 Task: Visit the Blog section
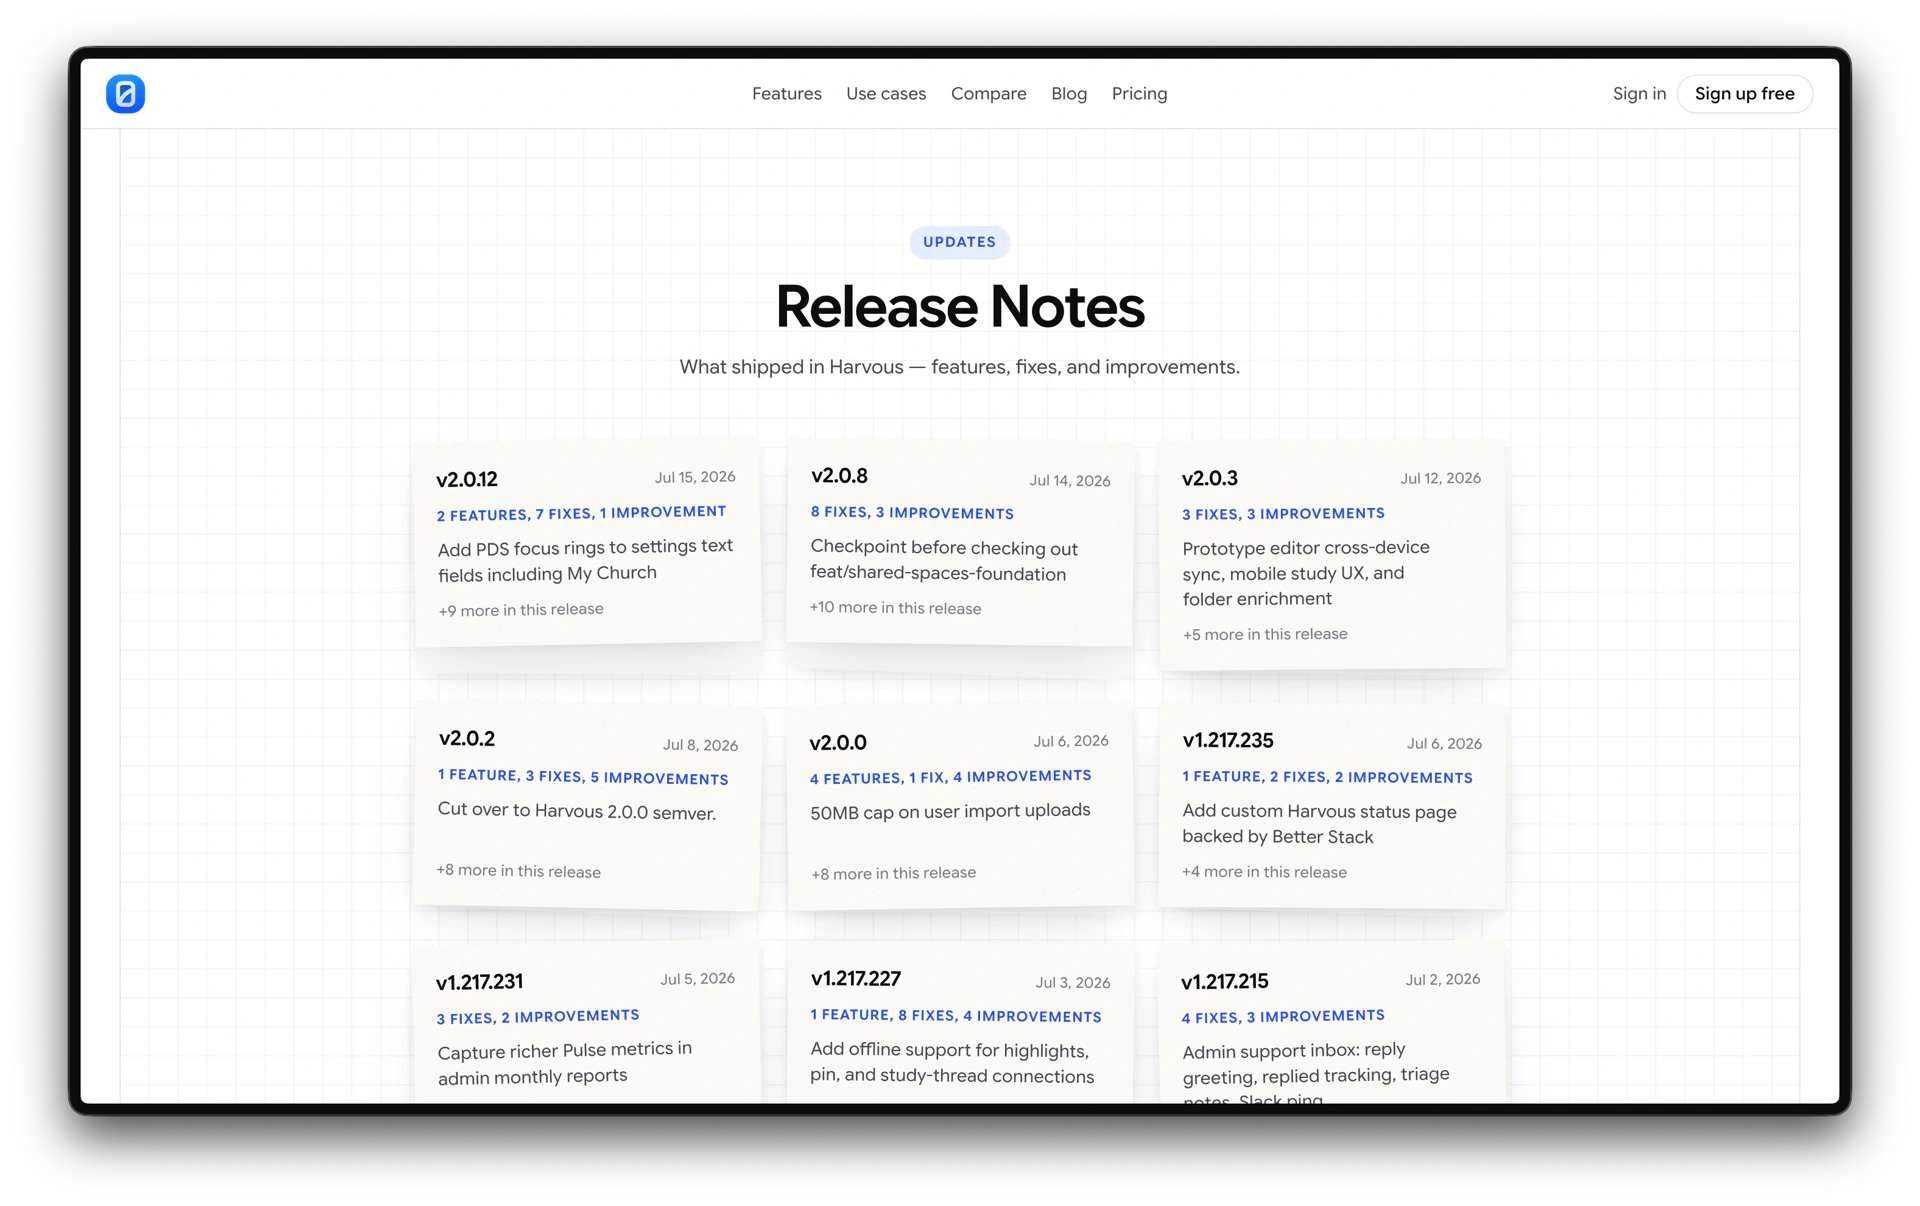(x=1069, y=94)
